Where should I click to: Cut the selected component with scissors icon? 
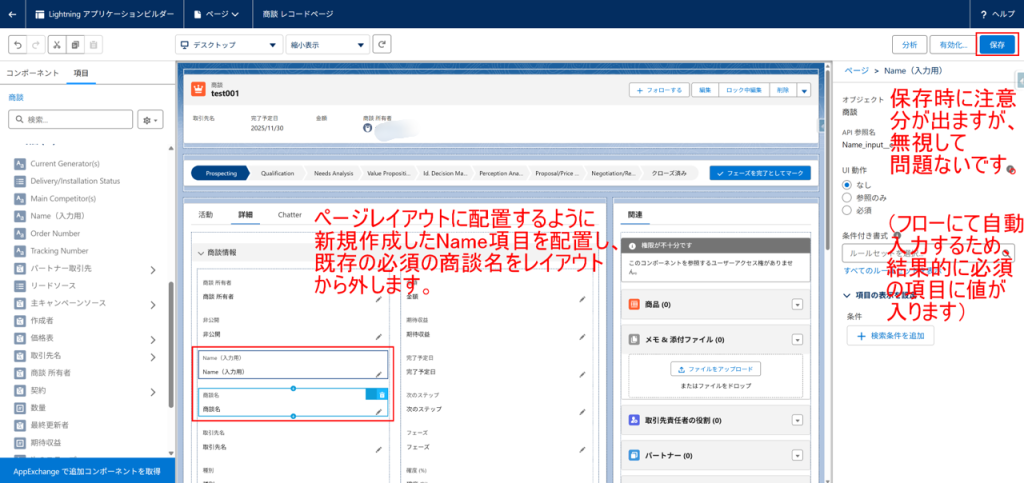57,45
